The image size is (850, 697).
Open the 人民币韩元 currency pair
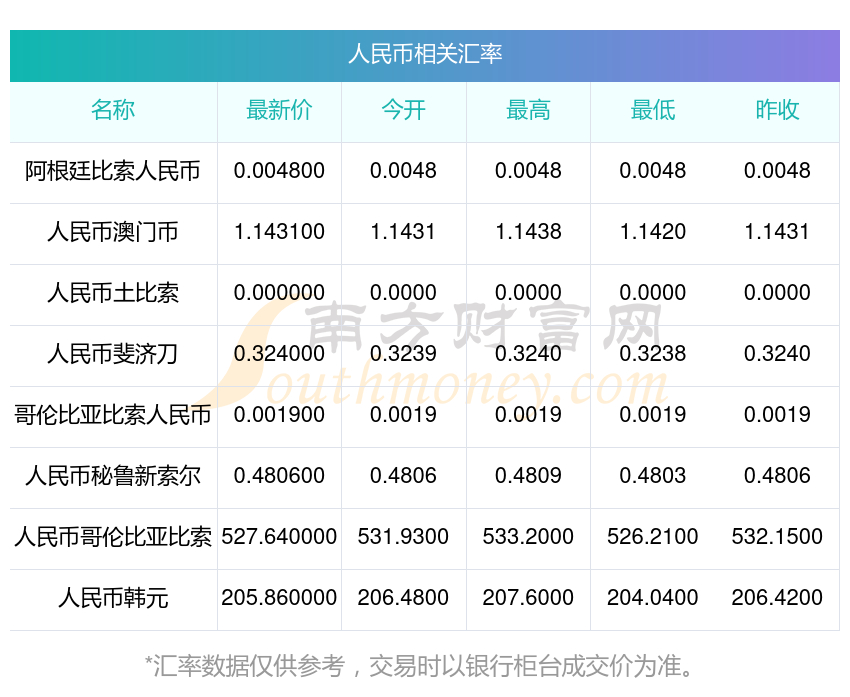tap(113, 599)
